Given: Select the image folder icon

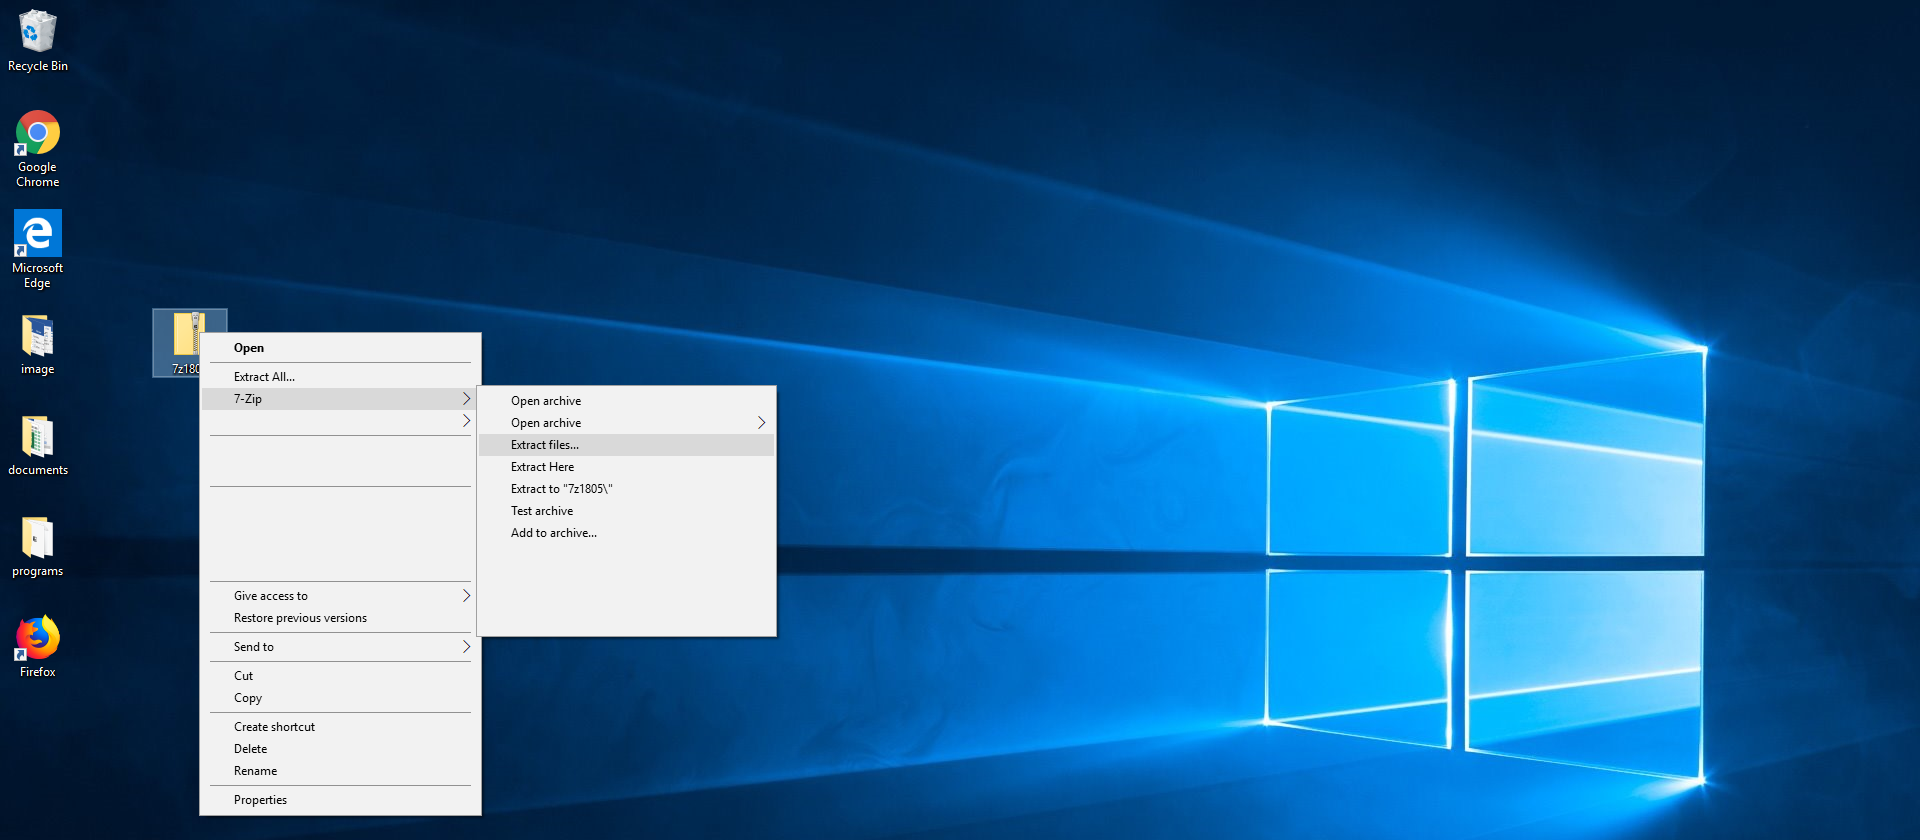Looking at the screenshot, I should [x=38, y=345].
